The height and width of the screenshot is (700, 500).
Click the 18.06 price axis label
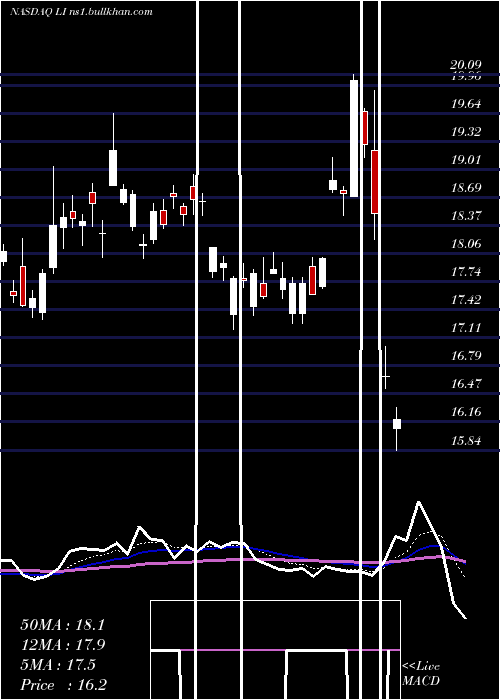coord(466,244)
